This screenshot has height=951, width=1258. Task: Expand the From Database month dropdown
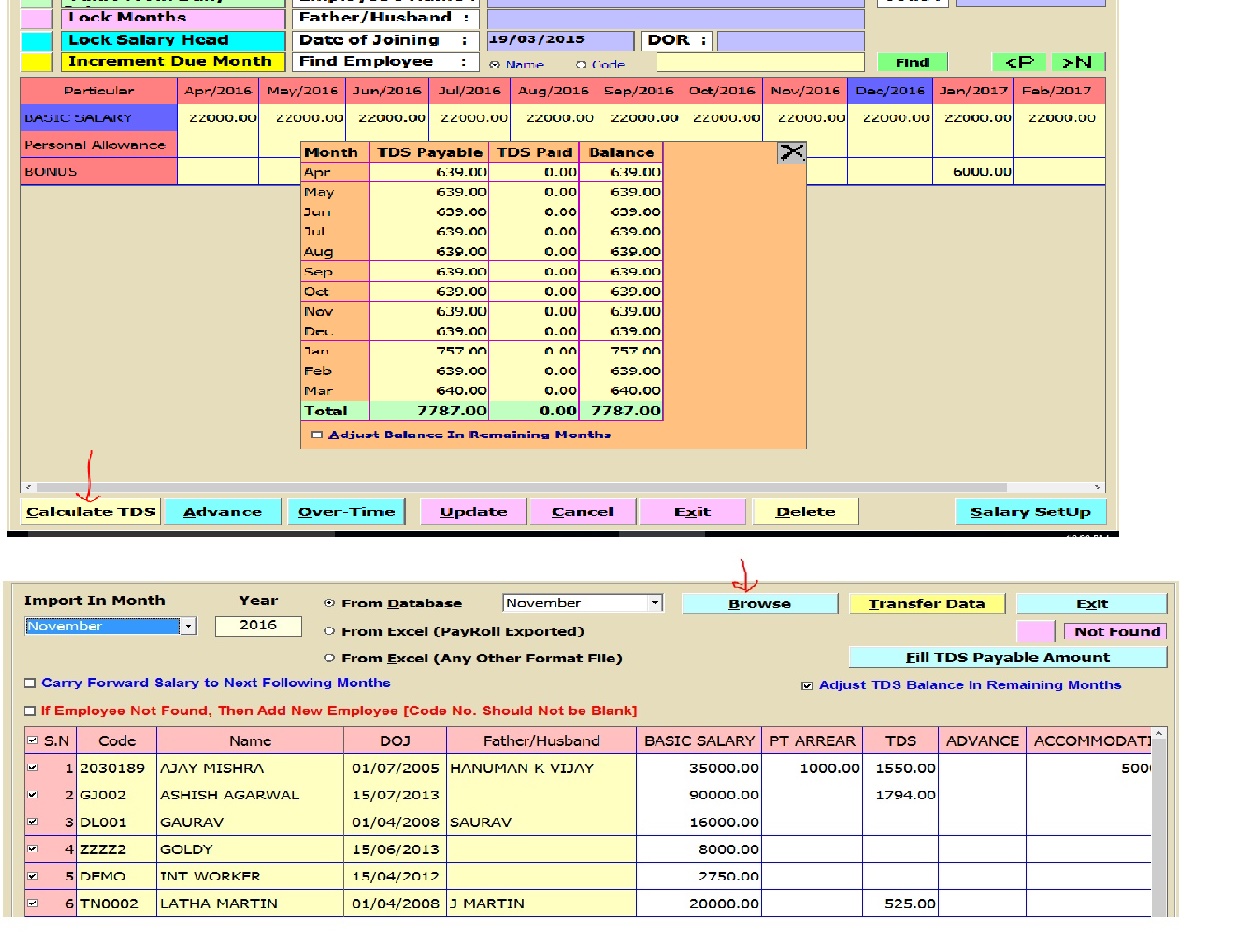tap(654, 603)
